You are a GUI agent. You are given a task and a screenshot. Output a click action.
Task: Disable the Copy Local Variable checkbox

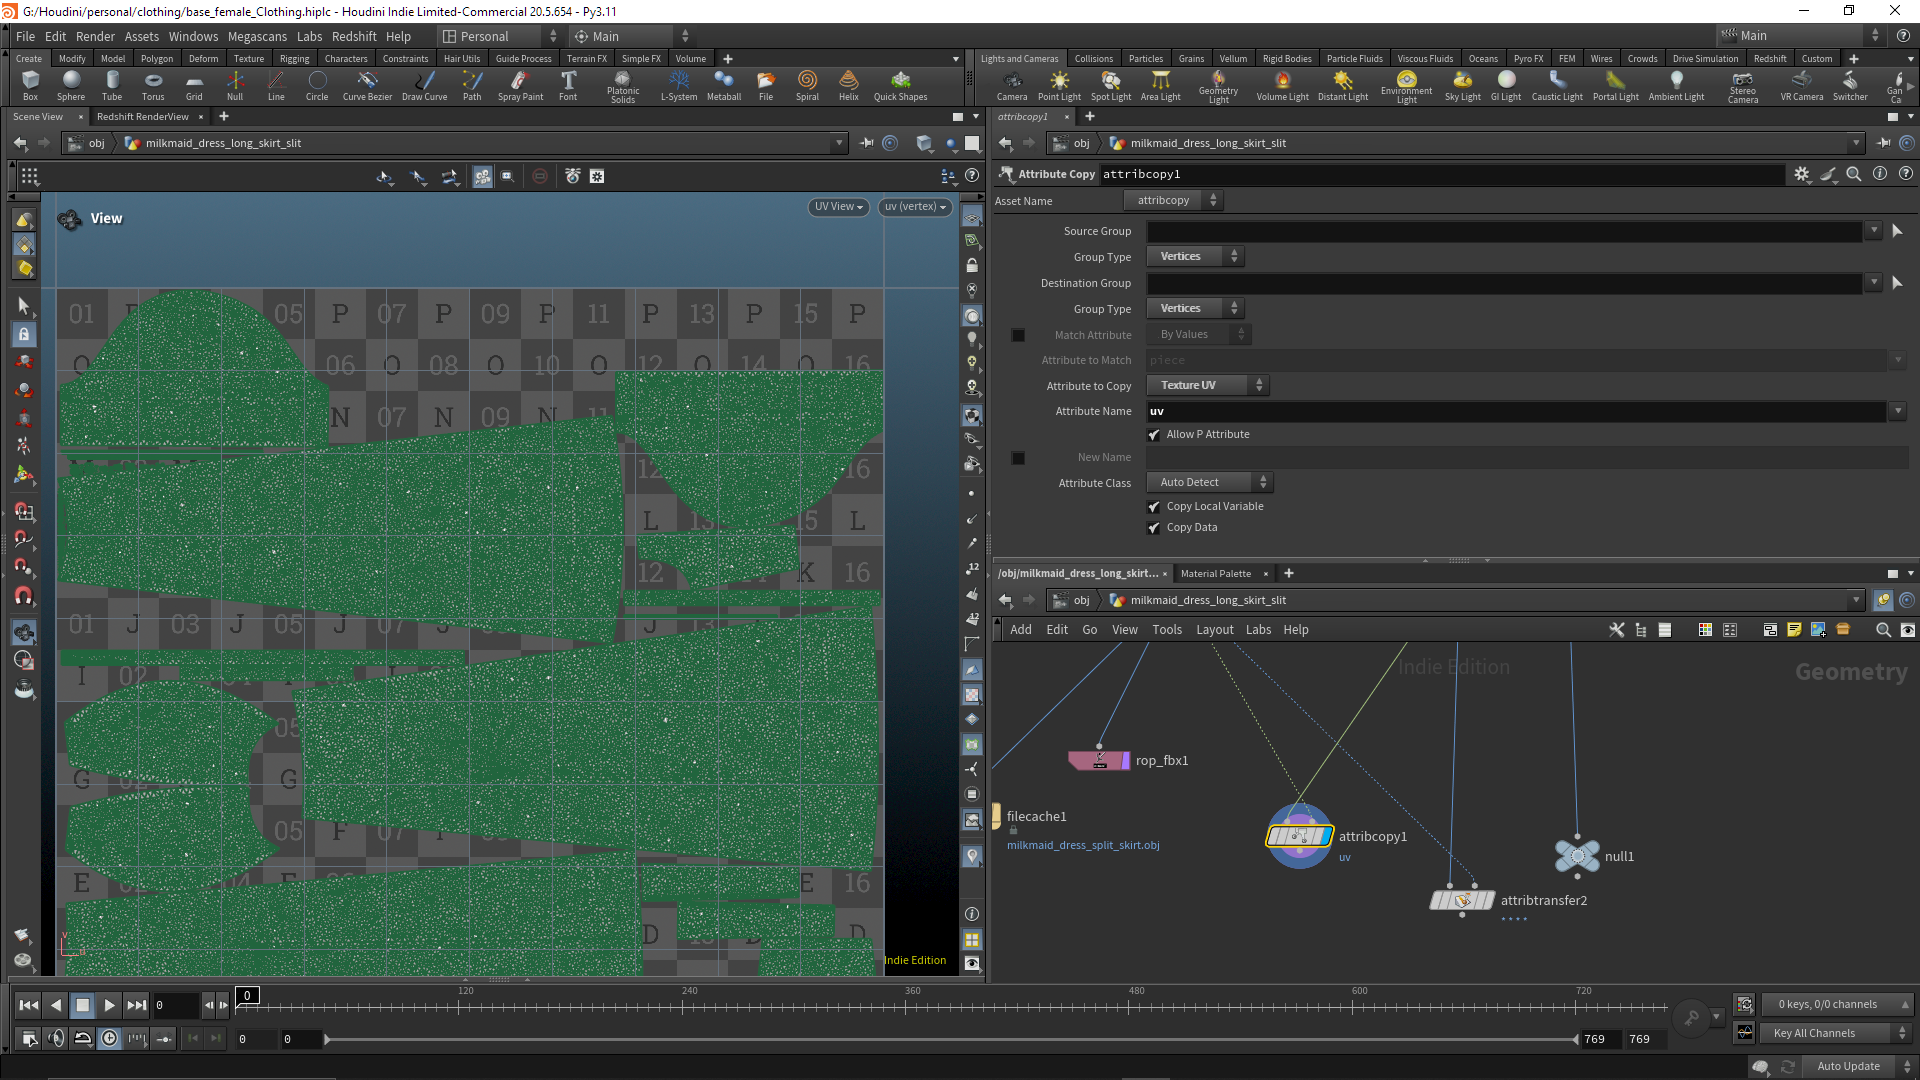(x=1154, y=506)
